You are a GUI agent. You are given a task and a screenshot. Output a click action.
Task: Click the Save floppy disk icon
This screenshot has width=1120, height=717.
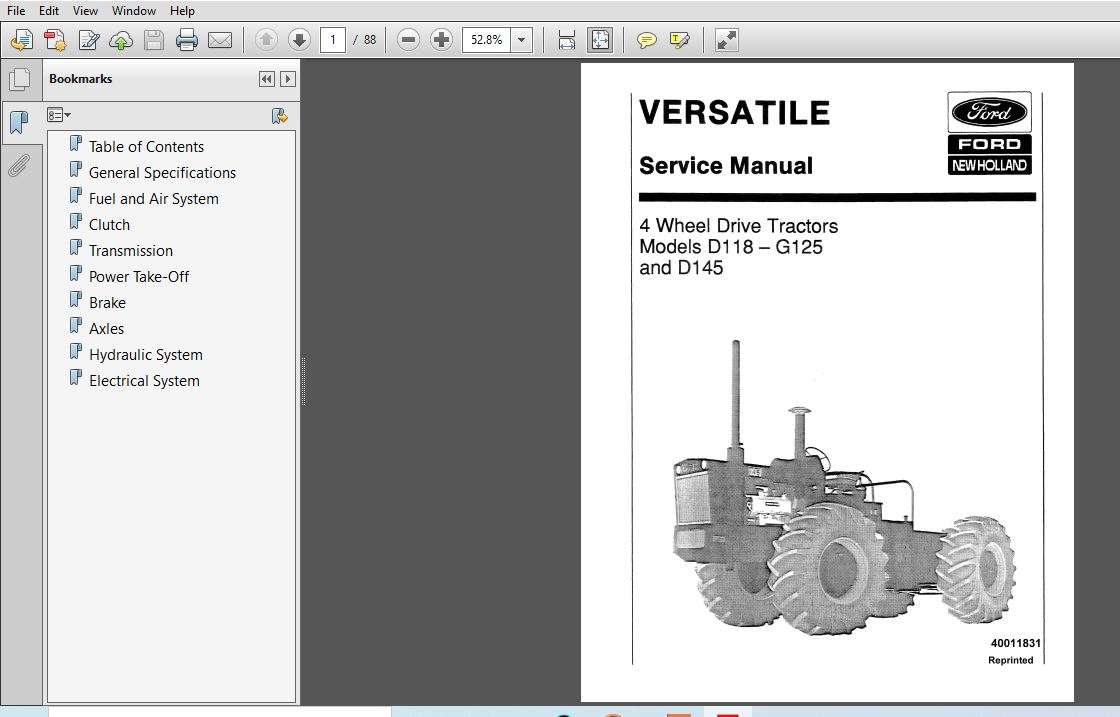click(x=154, y=40)
